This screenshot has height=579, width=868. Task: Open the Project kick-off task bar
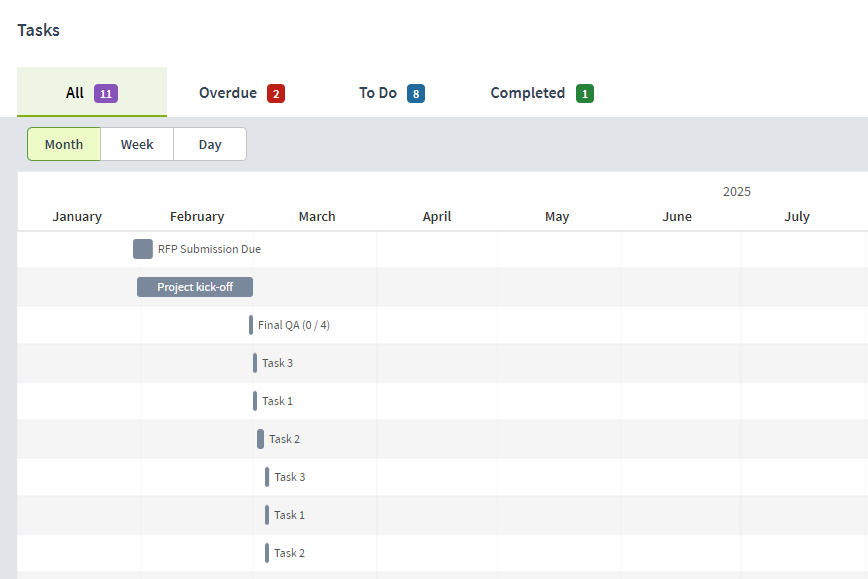195,287
